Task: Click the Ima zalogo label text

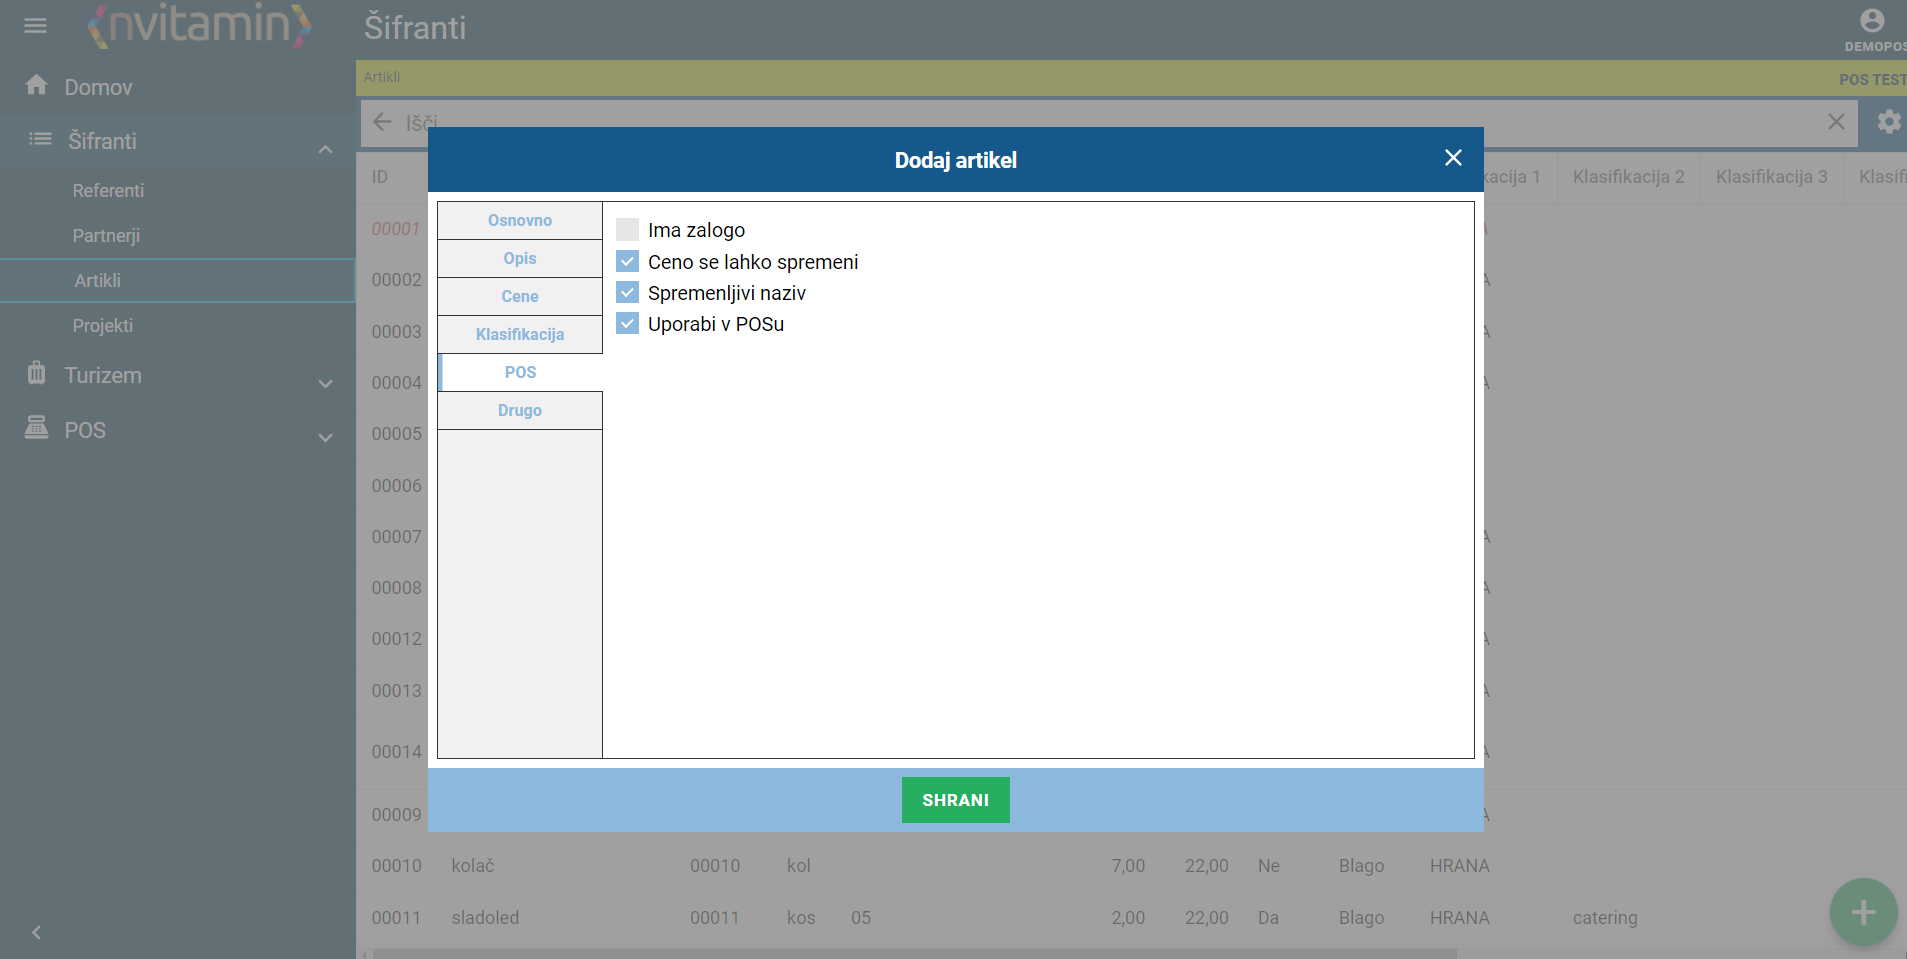Action: [x=696, y=230]
